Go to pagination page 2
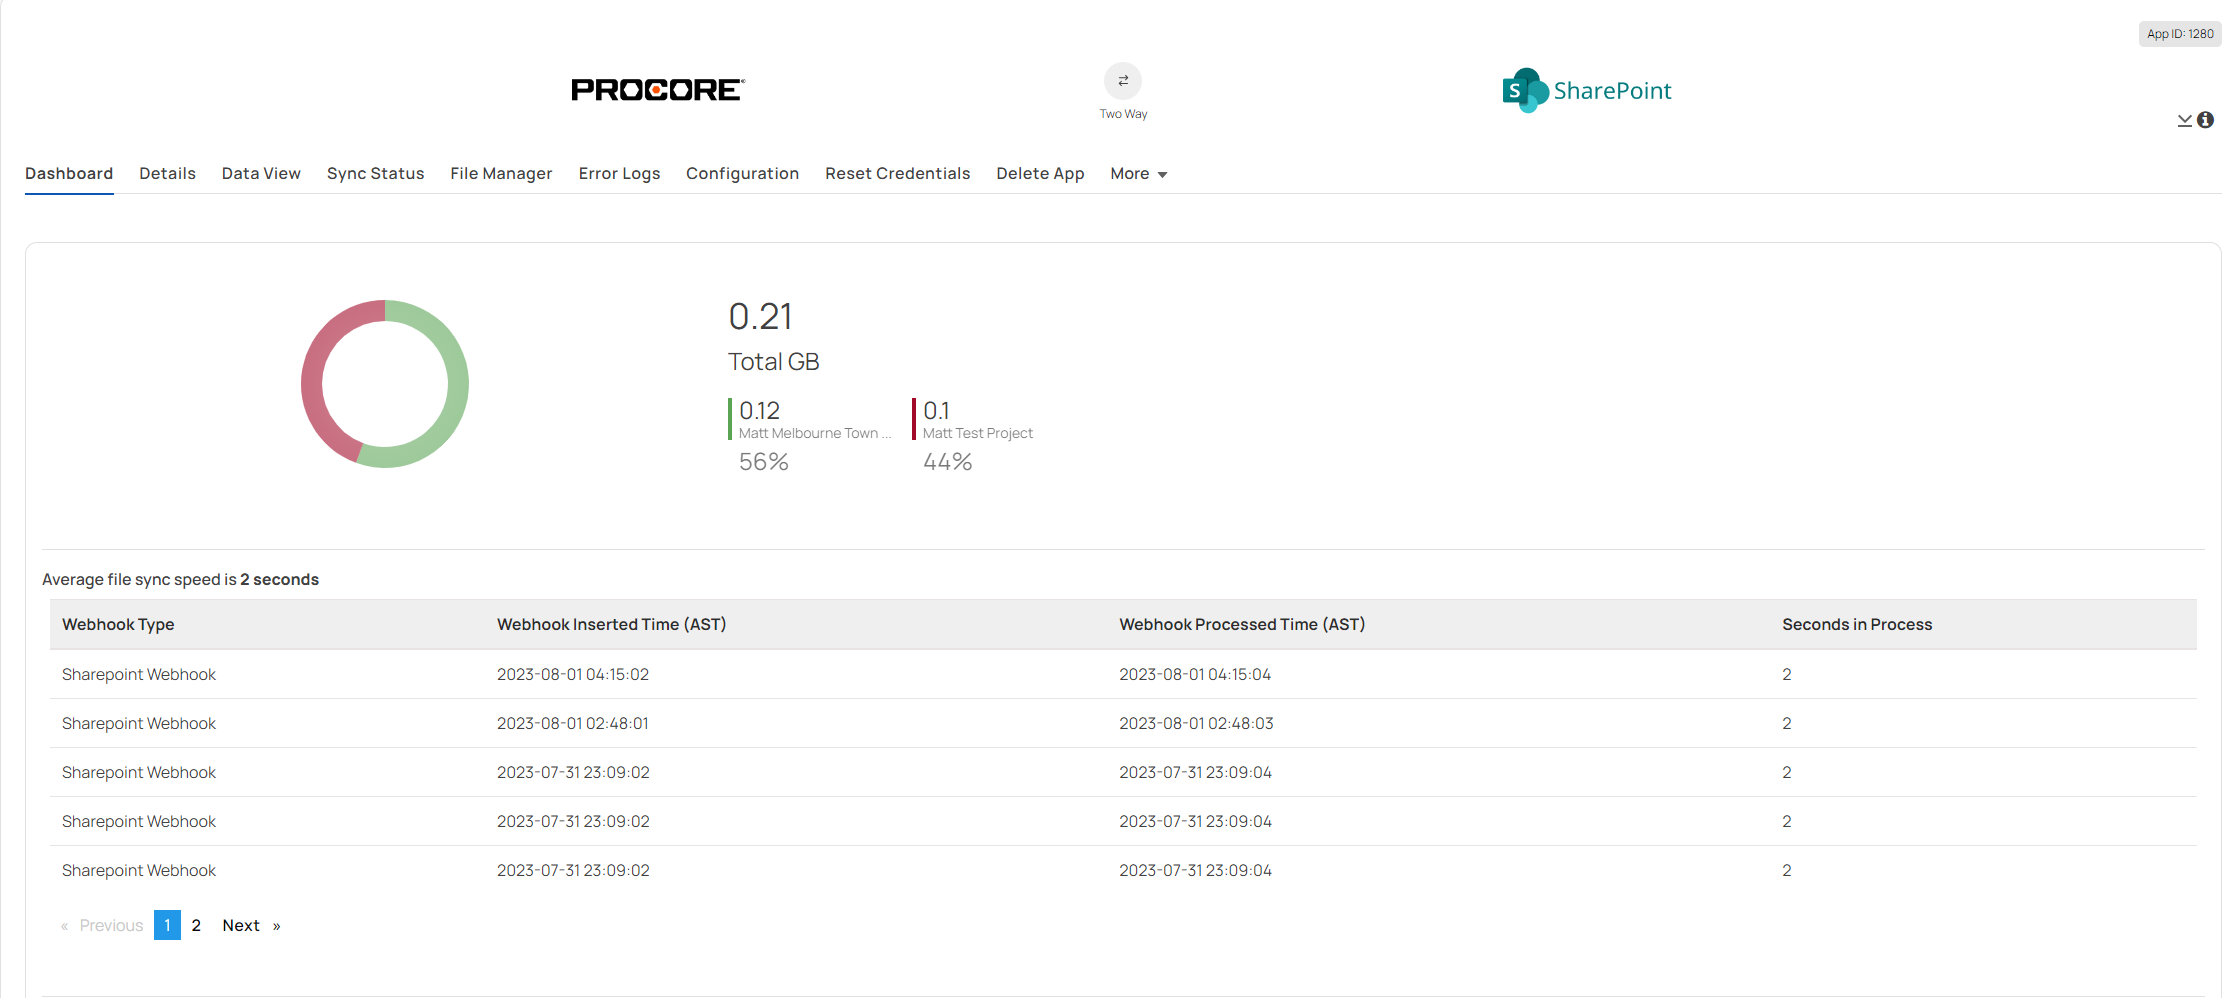This screenshot has height=998, width=2227. point(196,926)
